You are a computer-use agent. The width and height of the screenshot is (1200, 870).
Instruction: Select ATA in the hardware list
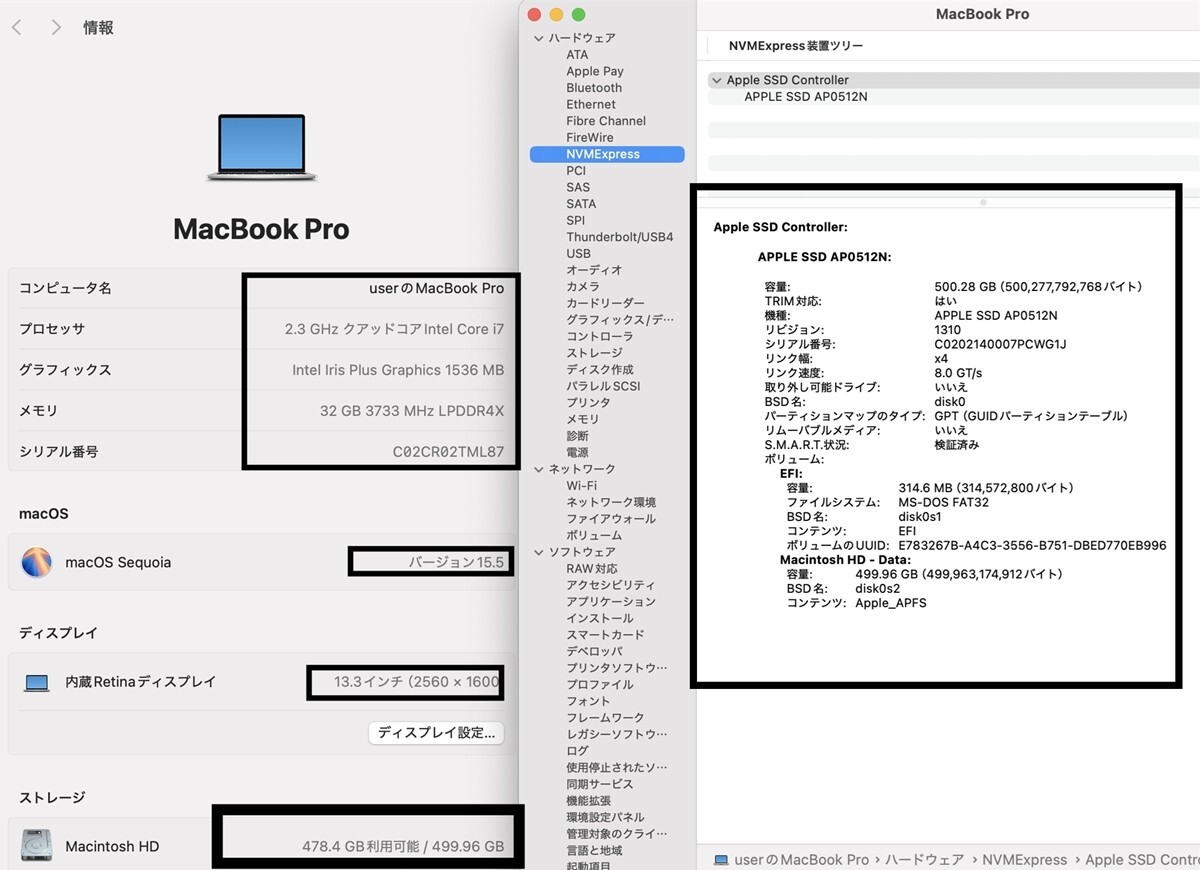(x=577, y=55)
